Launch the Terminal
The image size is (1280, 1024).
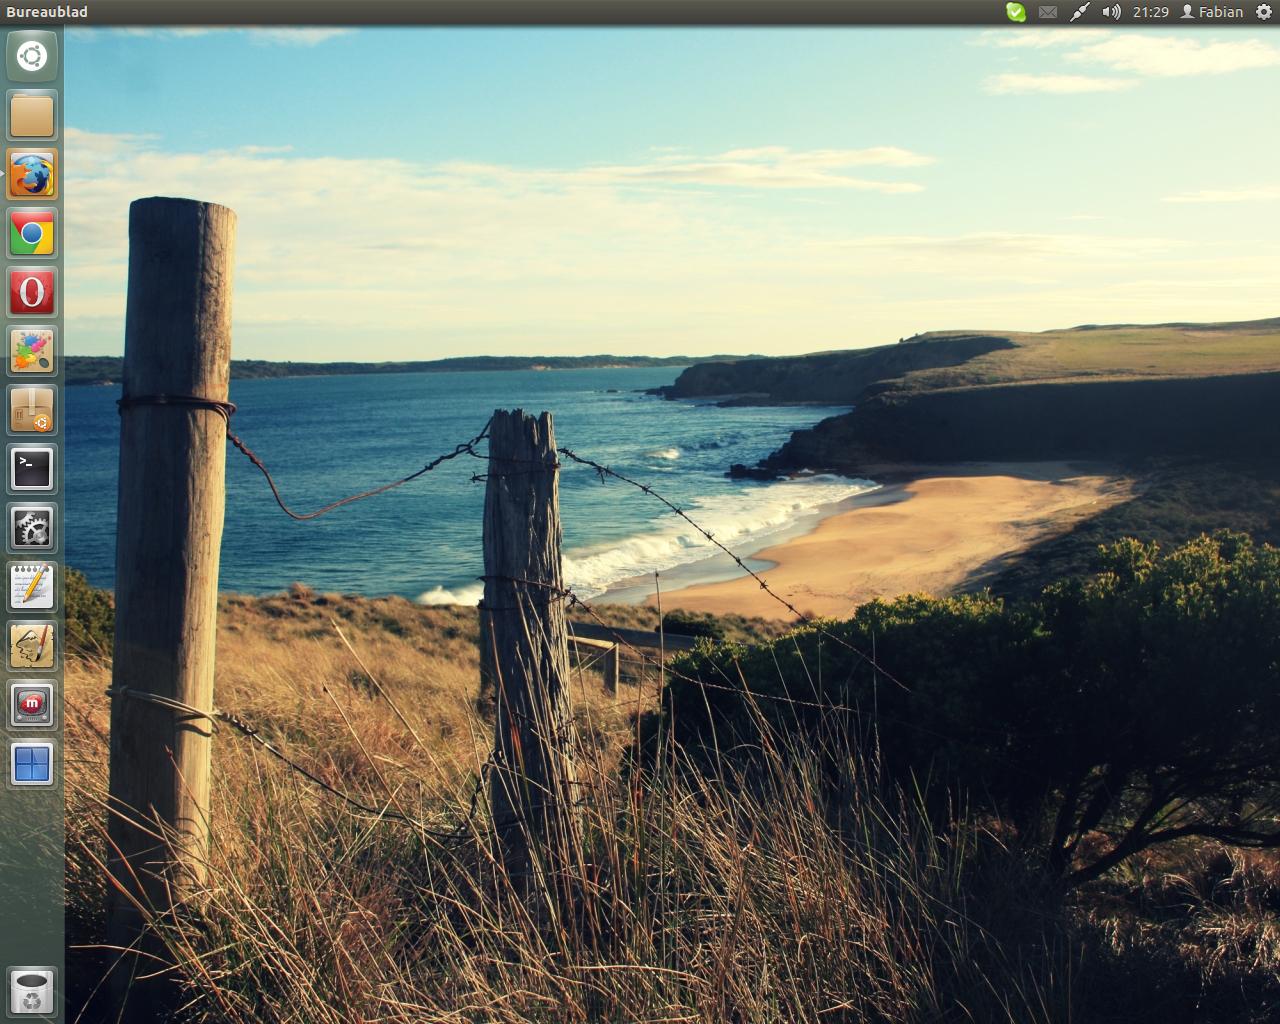click(32, 470)
